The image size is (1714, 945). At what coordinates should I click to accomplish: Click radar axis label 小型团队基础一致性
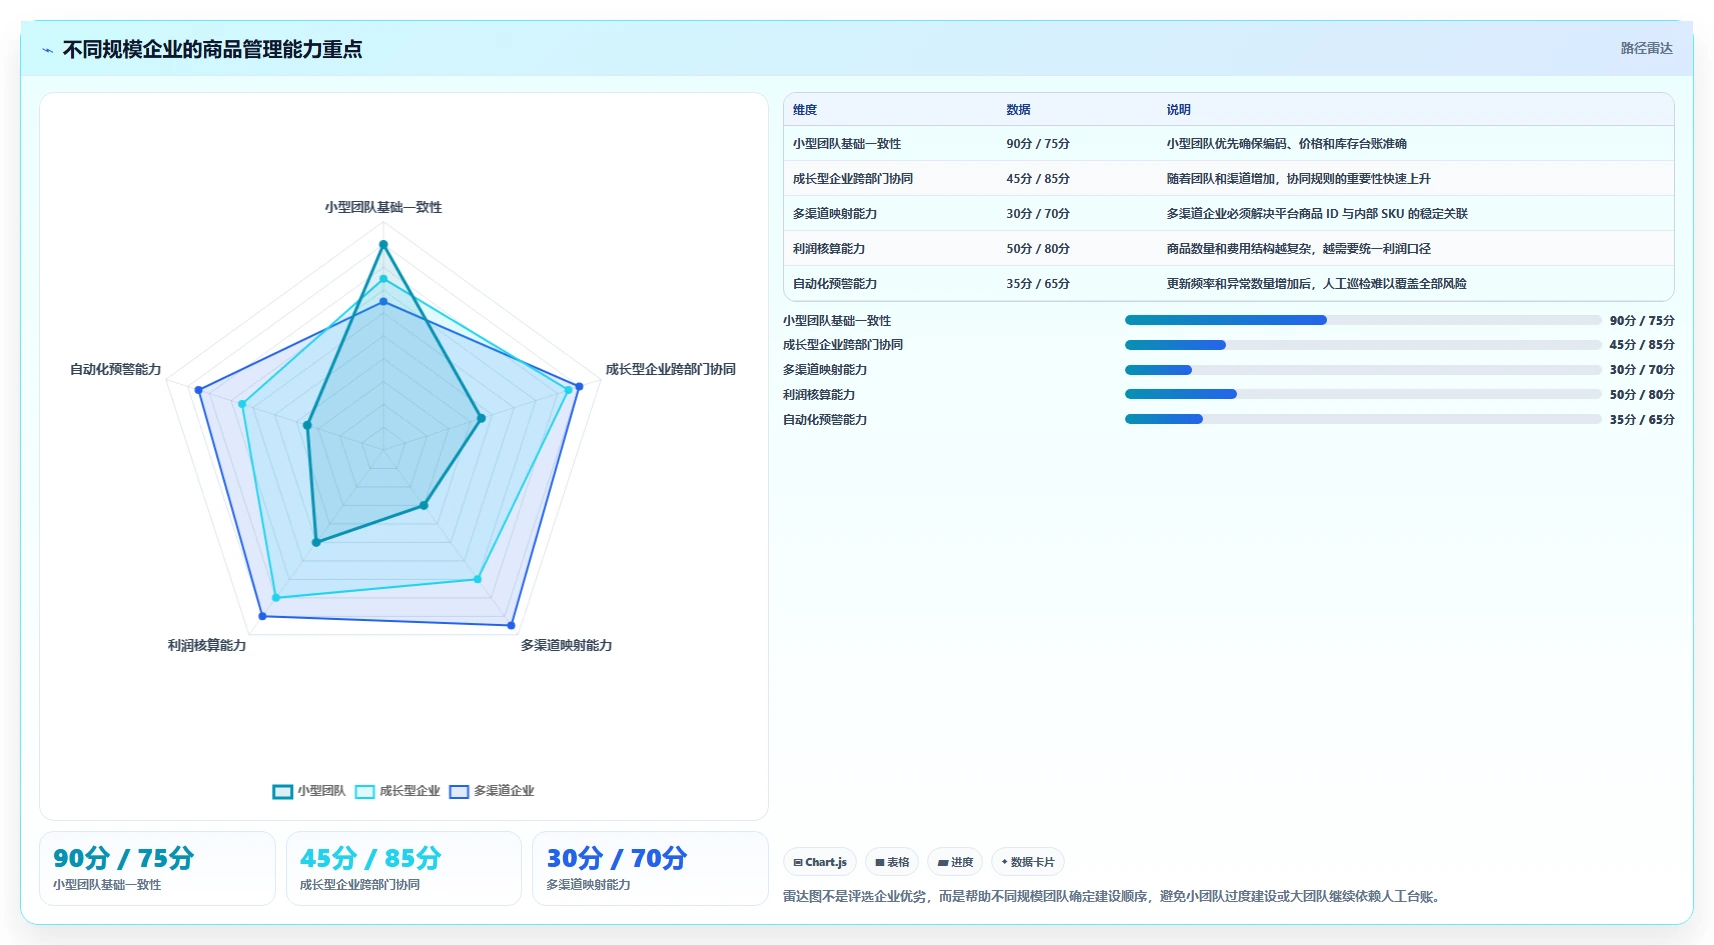(x=383, y=207)
